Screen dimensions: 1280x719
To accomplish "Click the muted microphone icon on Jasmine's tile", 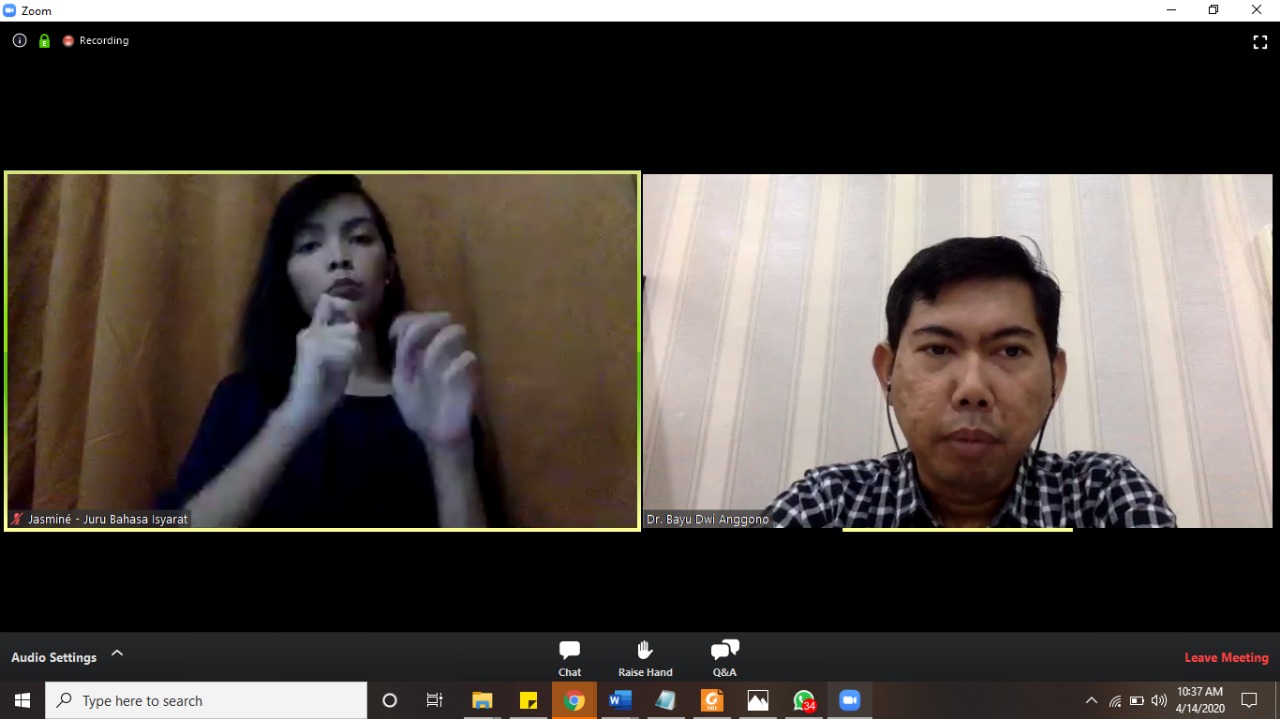I will pos(17,519).
